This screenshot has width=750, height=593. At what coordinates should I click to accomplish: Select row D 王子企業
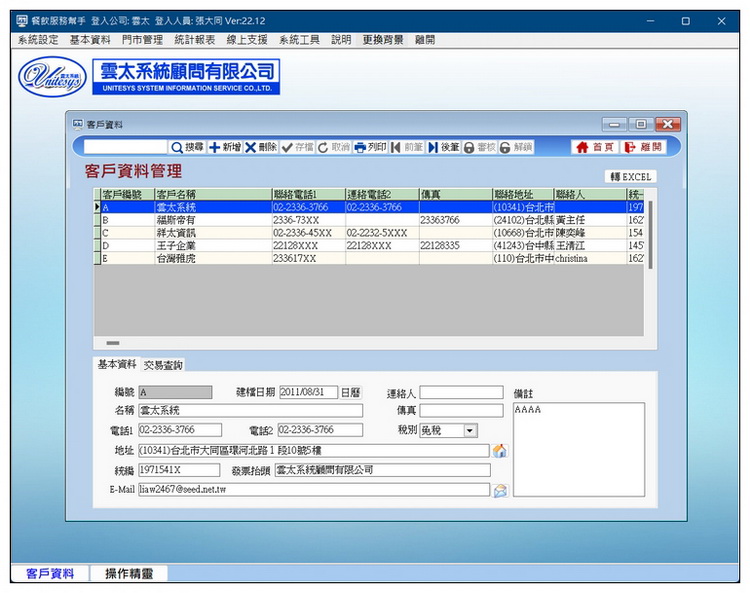pos(369,246)
